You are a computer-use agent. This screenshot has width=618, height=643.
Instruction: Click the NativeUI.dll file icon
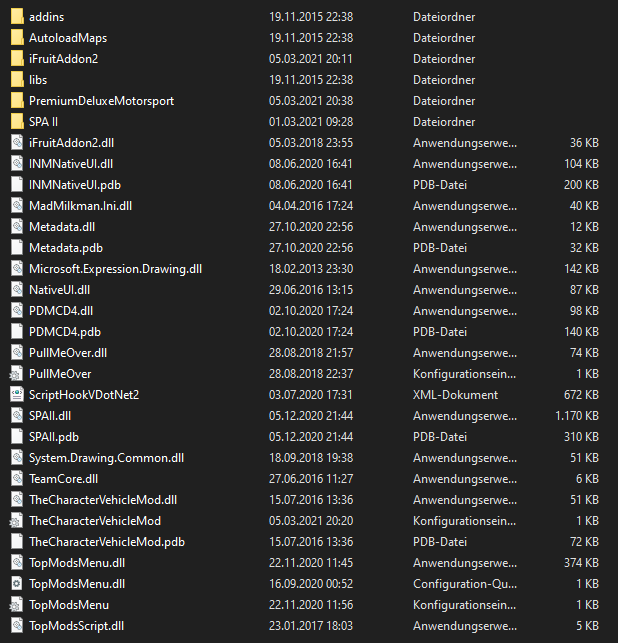coord(17,290)
